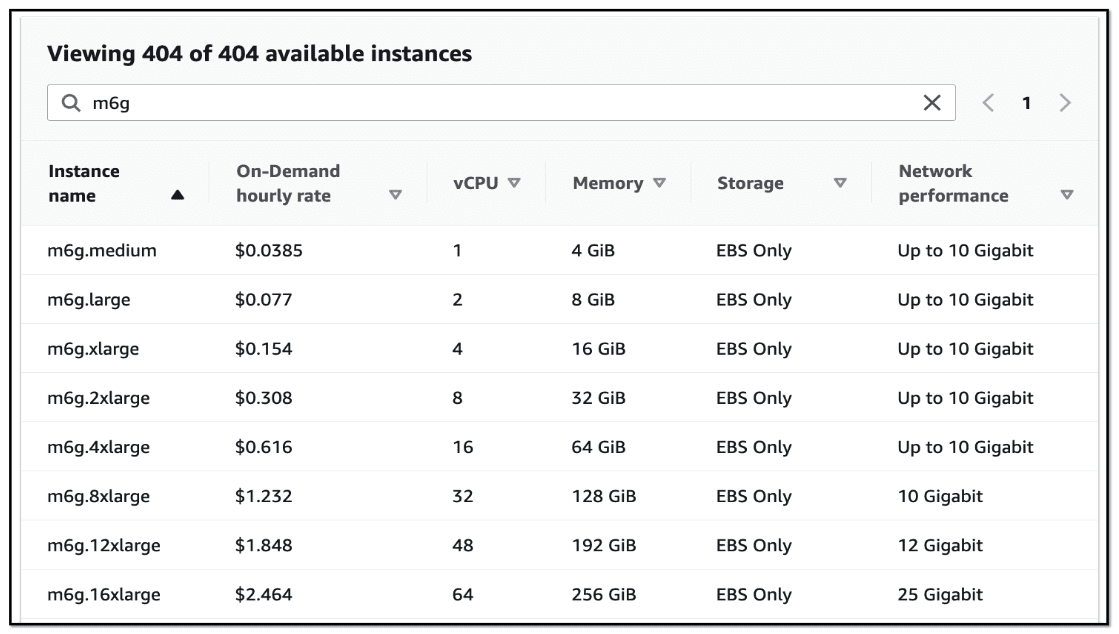This screenshot has height=634, width=1119.
Task: Click the 8 GiB memory value
Action: 593,300
